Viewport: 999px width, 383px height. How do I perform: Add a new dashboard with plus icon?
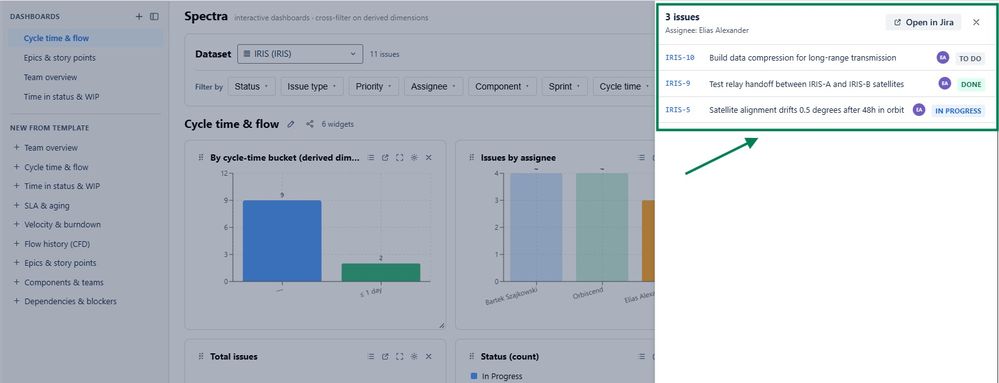[139, 17]
